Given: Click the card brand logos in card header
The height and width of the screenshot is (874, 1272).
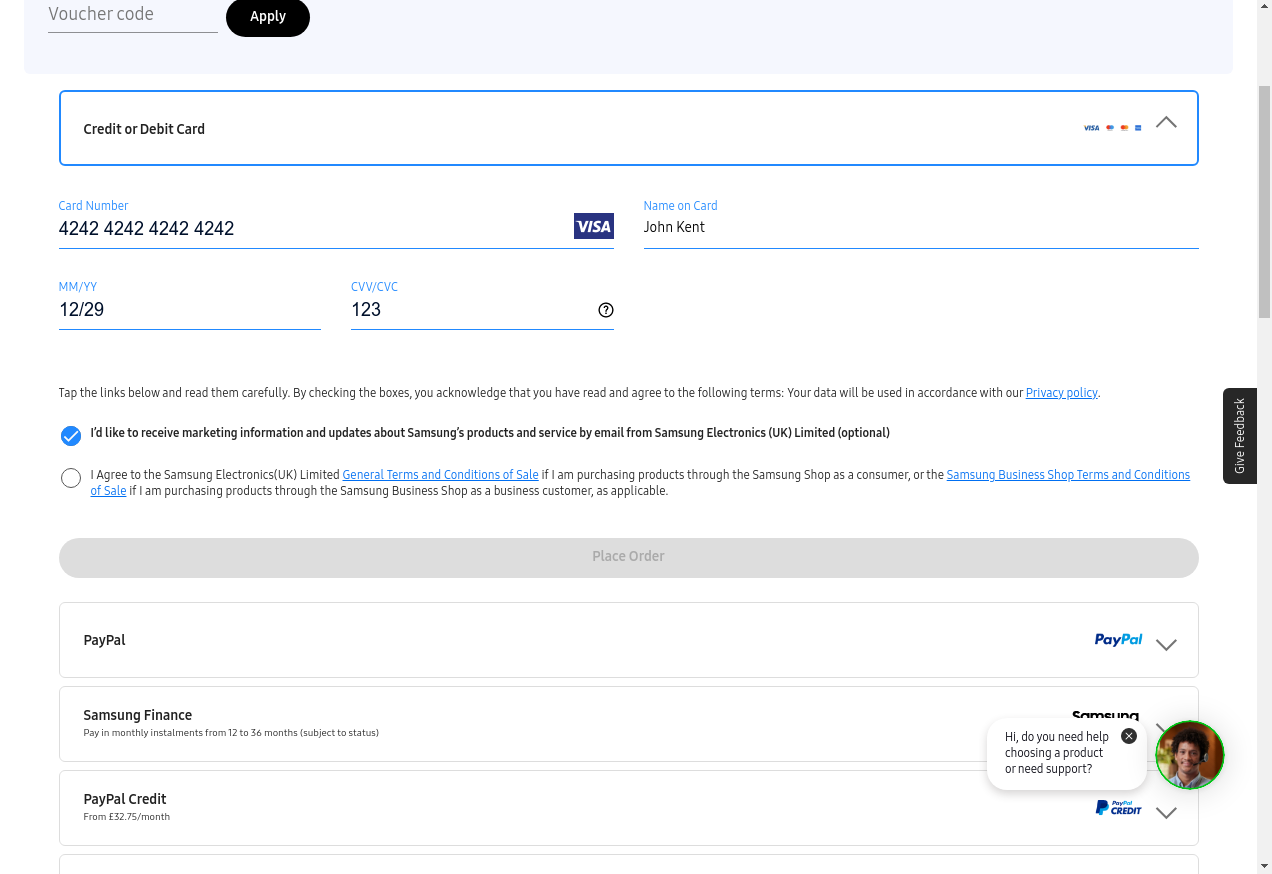Looking at the screenshot, I should [1112, 128].
